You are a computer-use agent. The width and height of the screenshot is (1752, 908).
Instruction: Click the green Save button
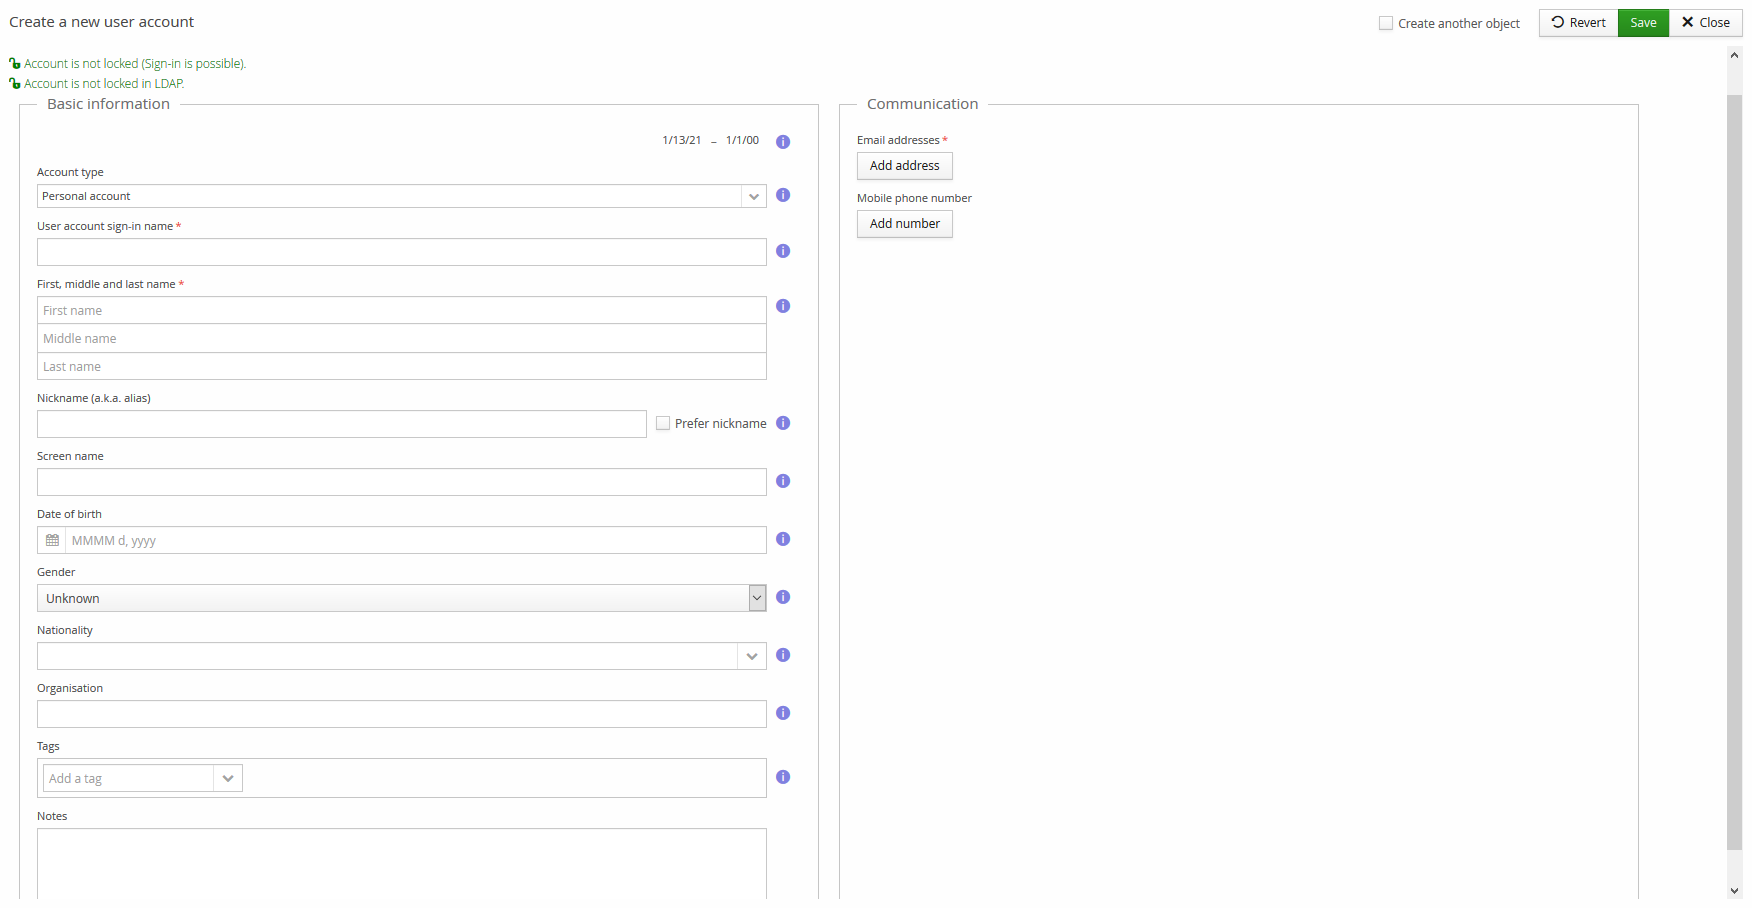pyautogui.click(x=1643, y=22)
